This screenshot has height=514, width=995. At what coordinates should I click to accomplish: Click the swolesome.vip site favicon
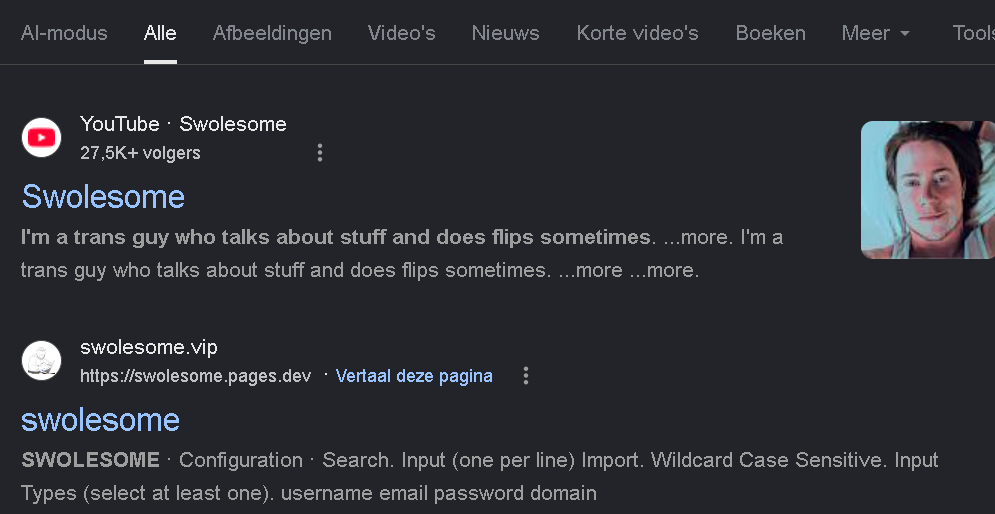[x=41, y=360]
